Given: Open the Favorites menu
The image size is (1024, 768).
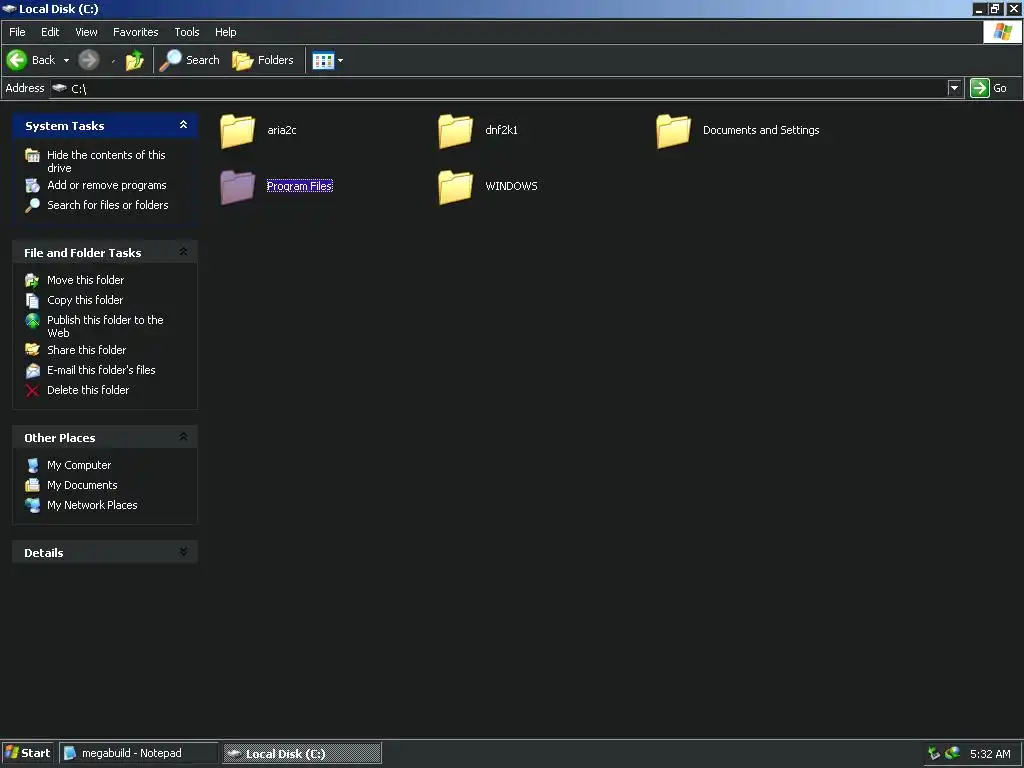Looking at the screenshot, I should (x=135, y=32).
